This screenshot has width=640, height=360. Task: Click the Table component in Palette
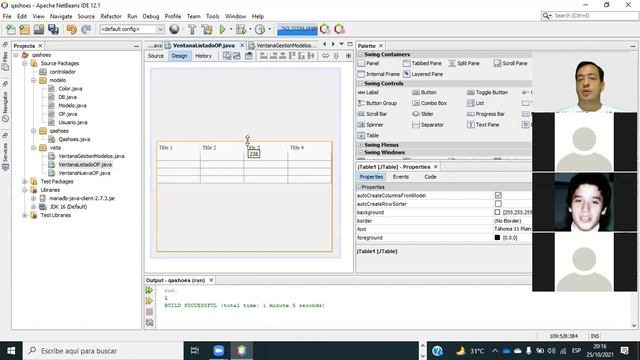tap(368, 136)
